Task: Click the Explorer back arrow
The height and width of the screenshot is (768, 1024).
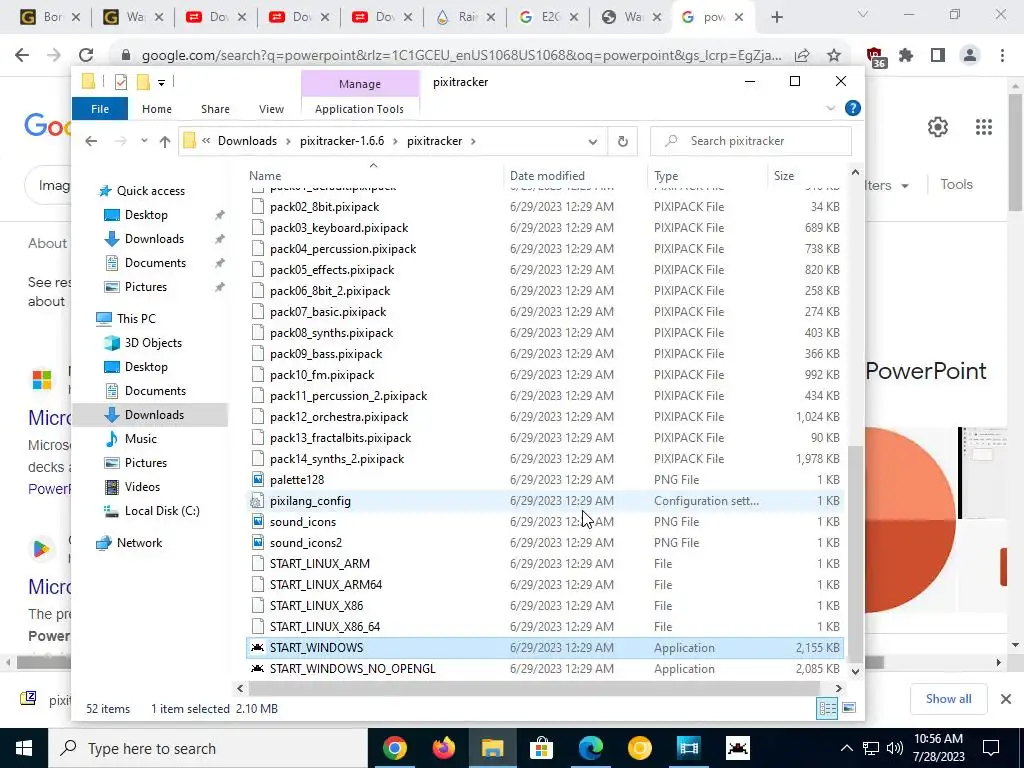Action: (91, 141)
